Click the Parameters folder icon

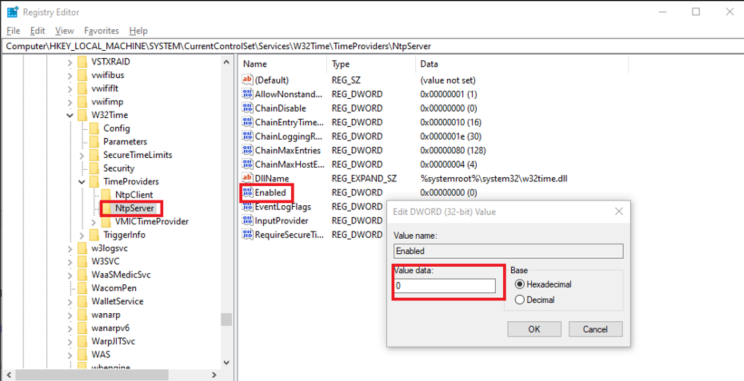coord(94,141)
